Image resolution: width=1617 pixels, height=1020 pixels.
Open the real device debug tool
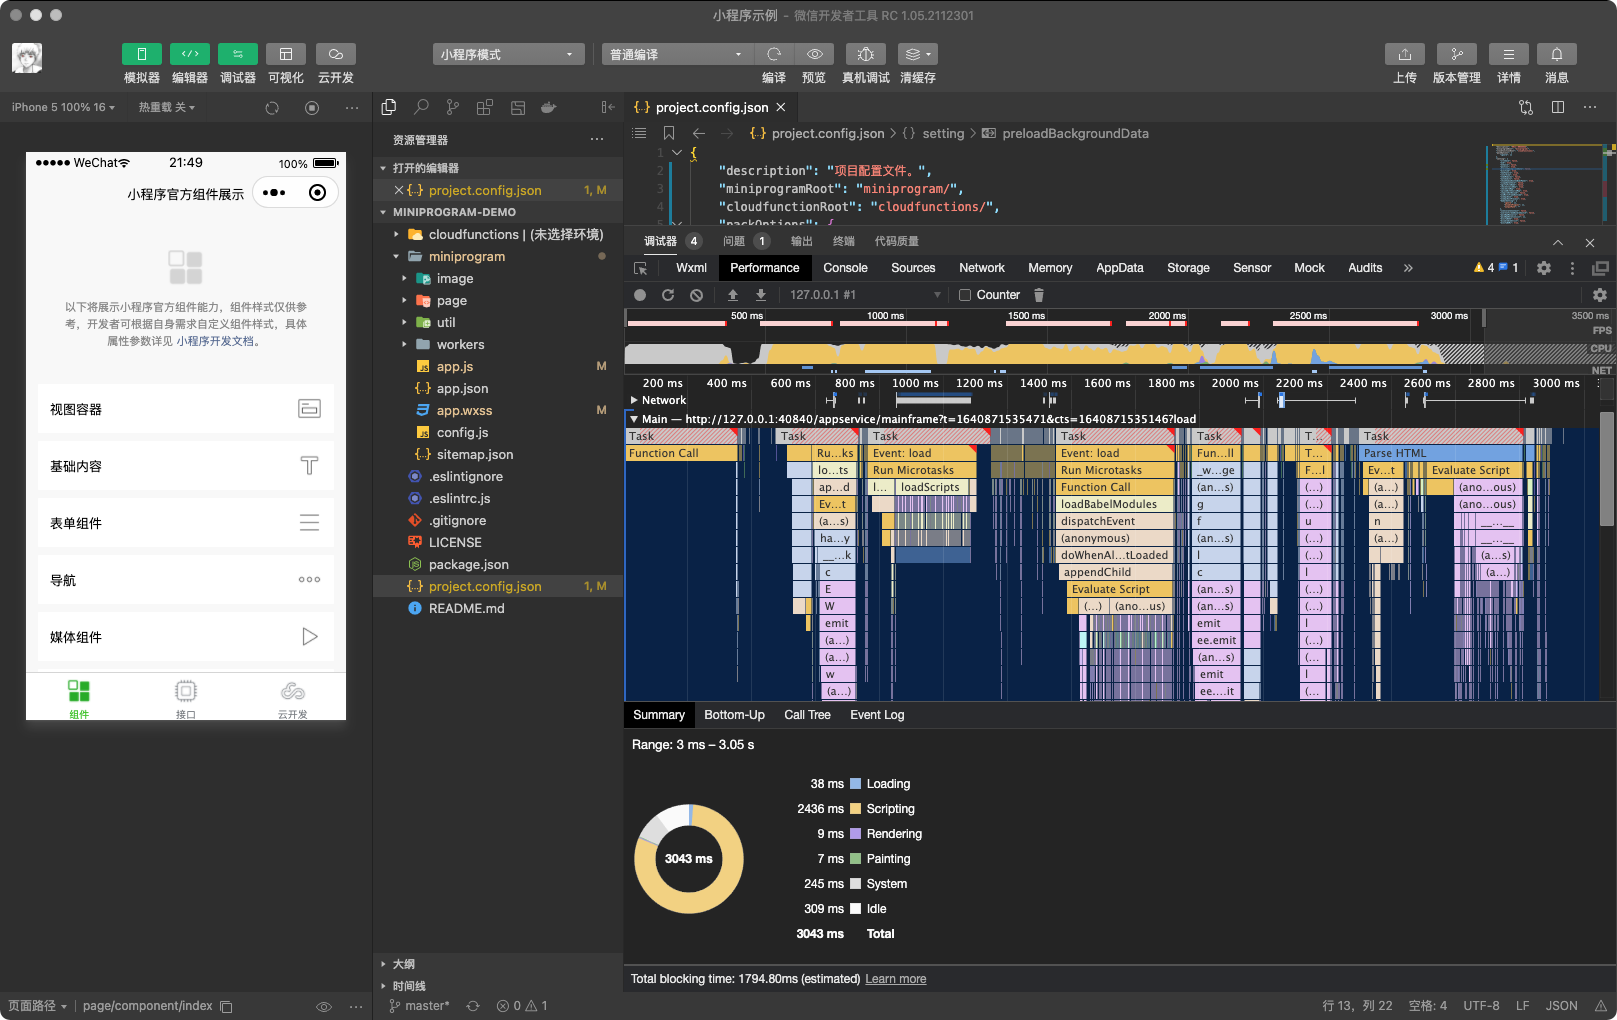coord(865,55)
